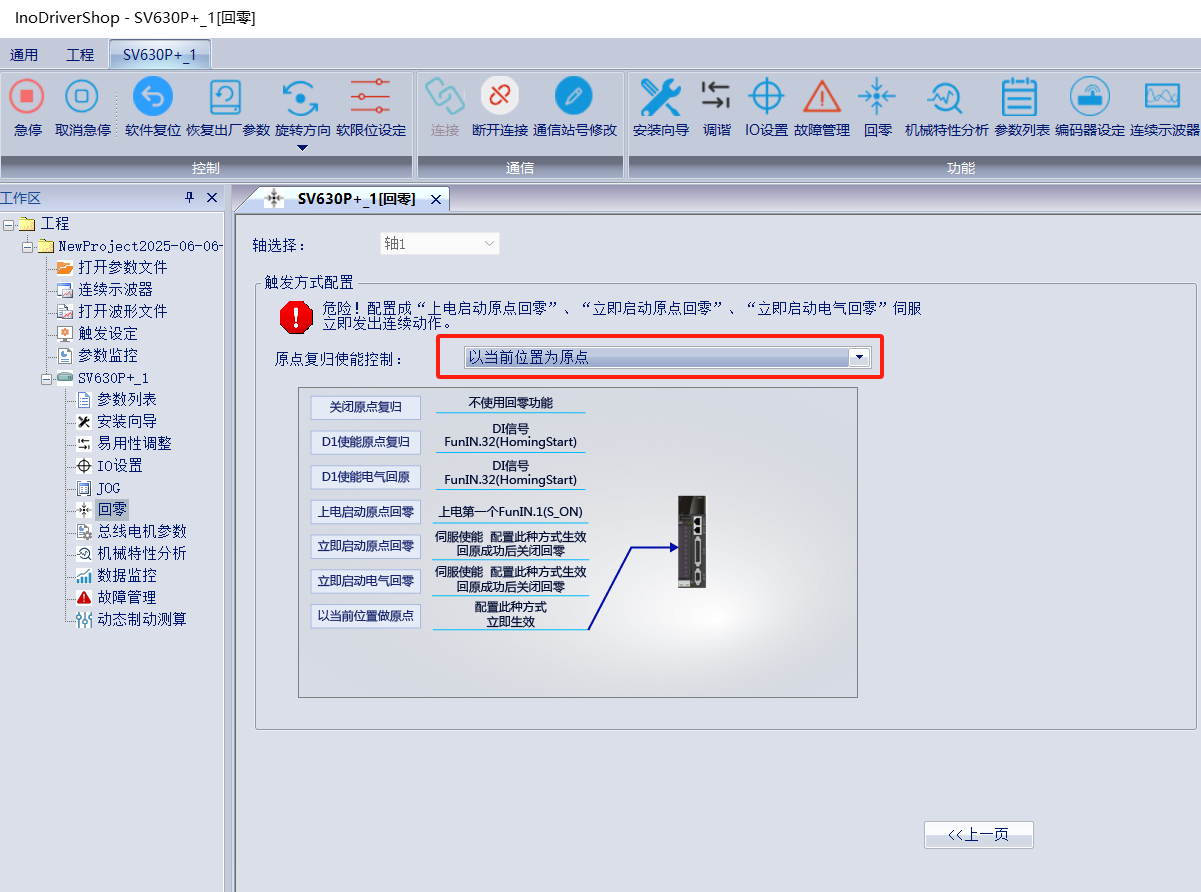Switch to the 通用 ribbon tab
1201x892 pixels.
24,55
